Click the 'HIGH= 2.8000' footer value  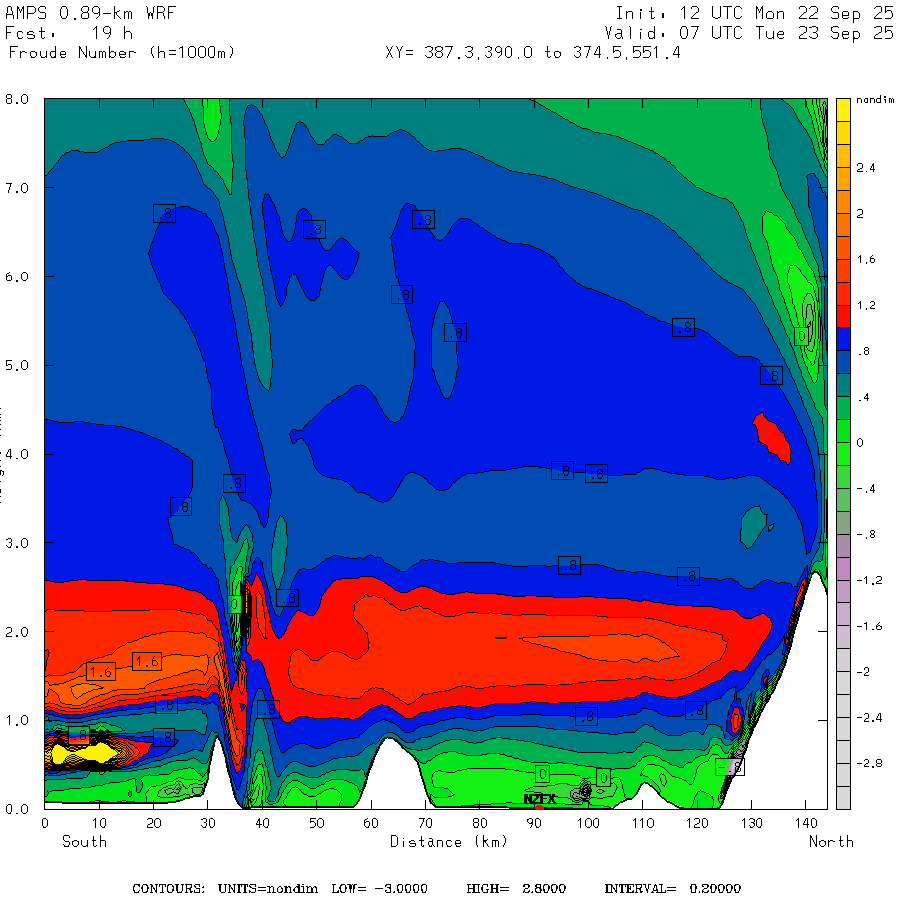(516, 889)
